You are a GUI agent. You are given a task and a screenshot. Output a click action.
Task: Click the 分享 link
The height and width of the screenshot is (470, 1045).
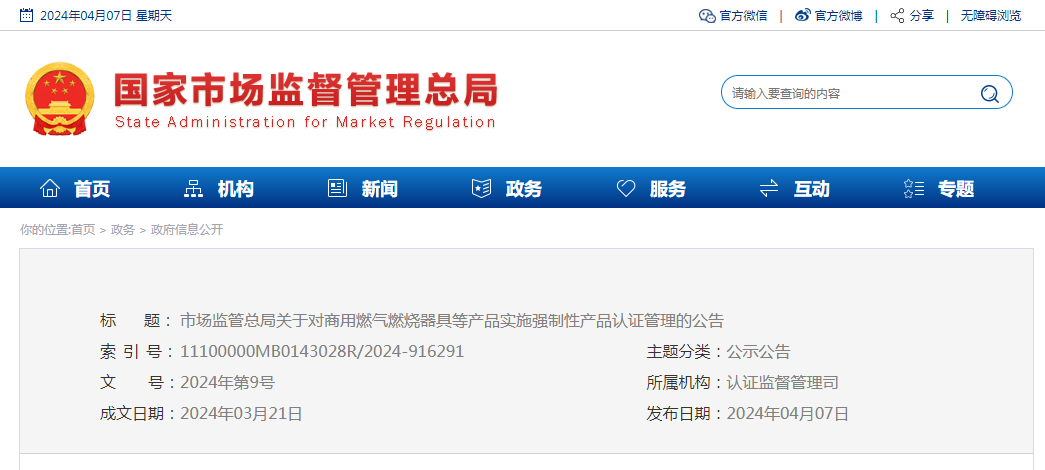[x=922, y=16]
